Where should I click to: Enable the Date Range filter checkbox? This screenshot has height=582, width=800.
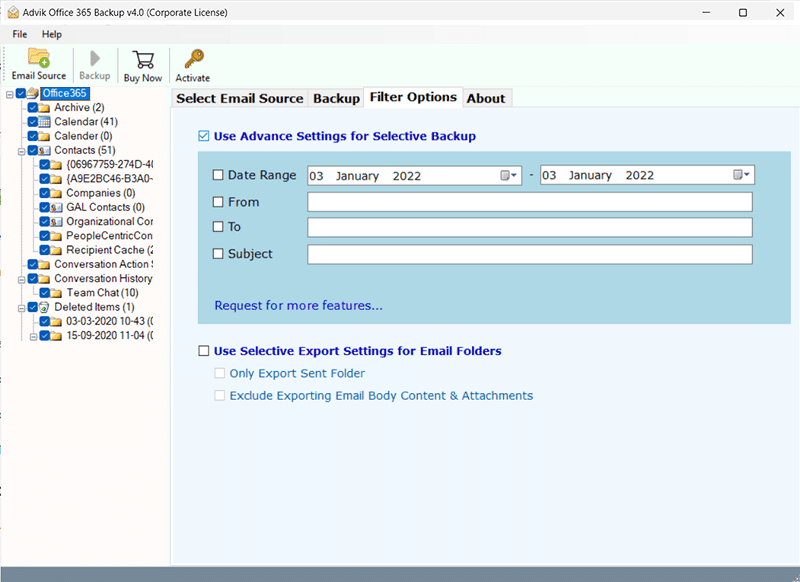pyautogui.click(x=218, y=175)
